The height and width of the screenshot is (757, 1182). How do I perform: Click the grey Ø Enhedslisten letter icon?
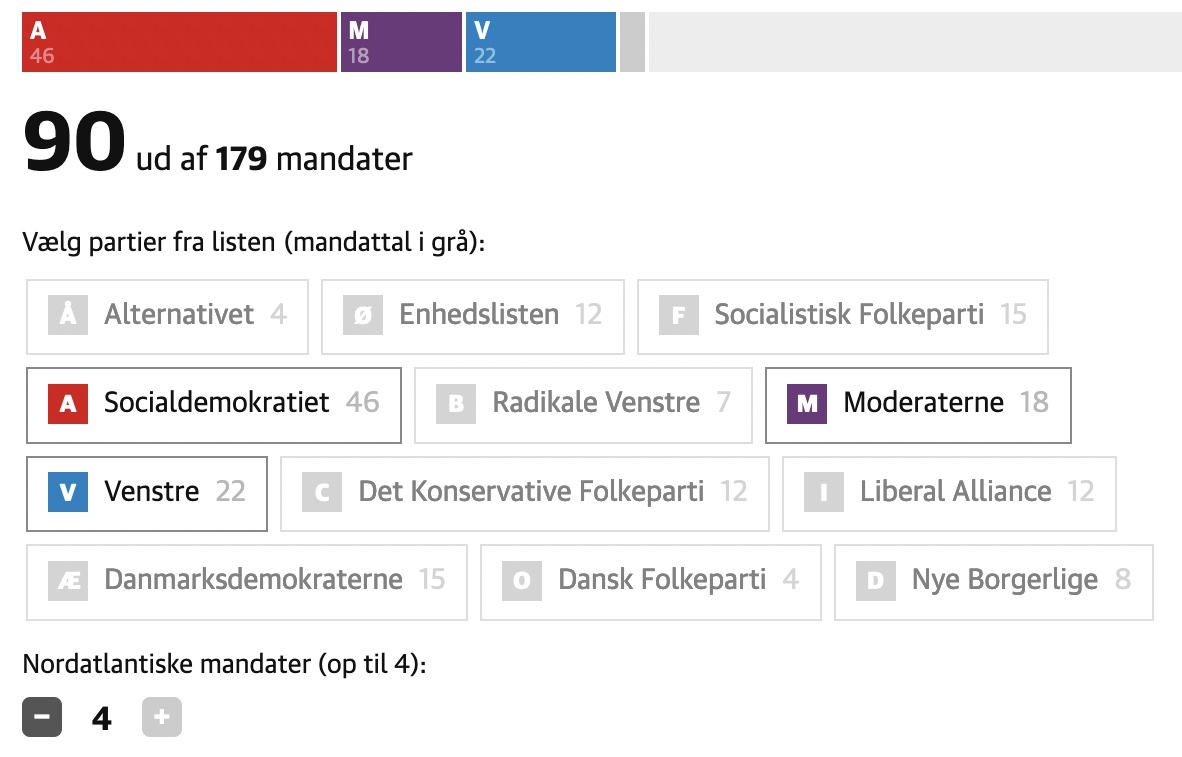point(363,316)
